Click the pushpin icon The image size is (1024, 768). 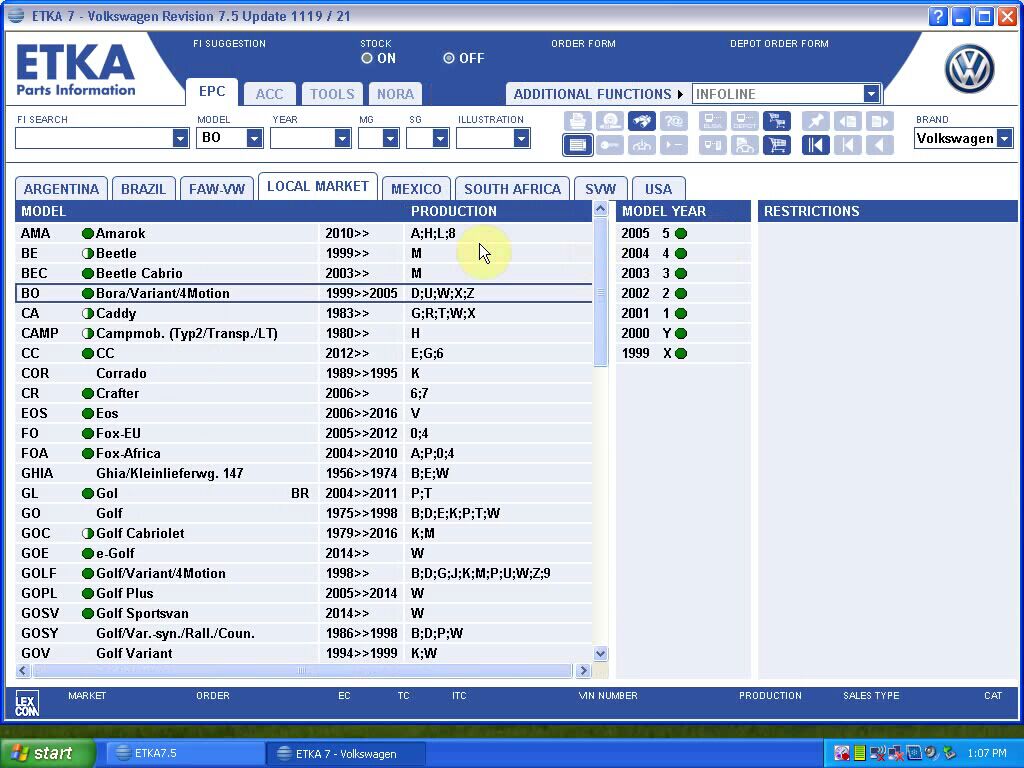tap(816, 121)
